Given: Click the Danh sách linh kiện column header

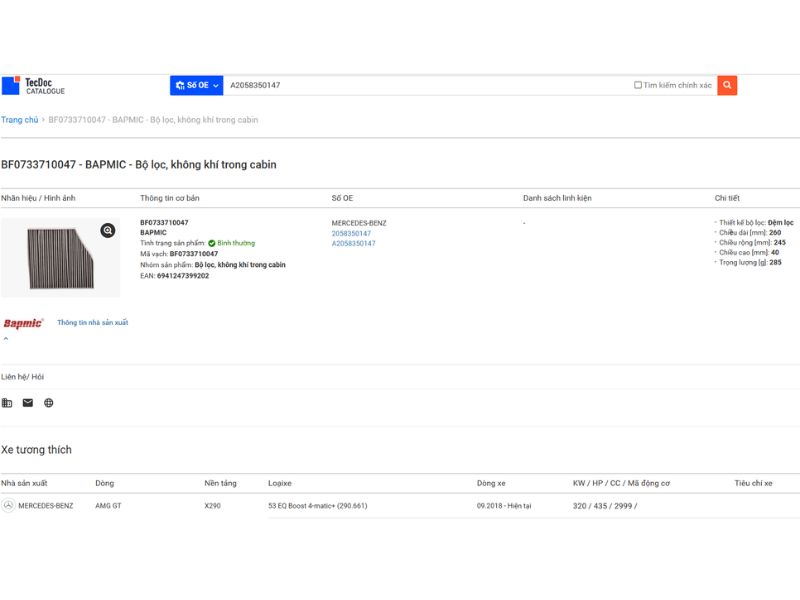Looking at the screenshot, I should 557,198.
